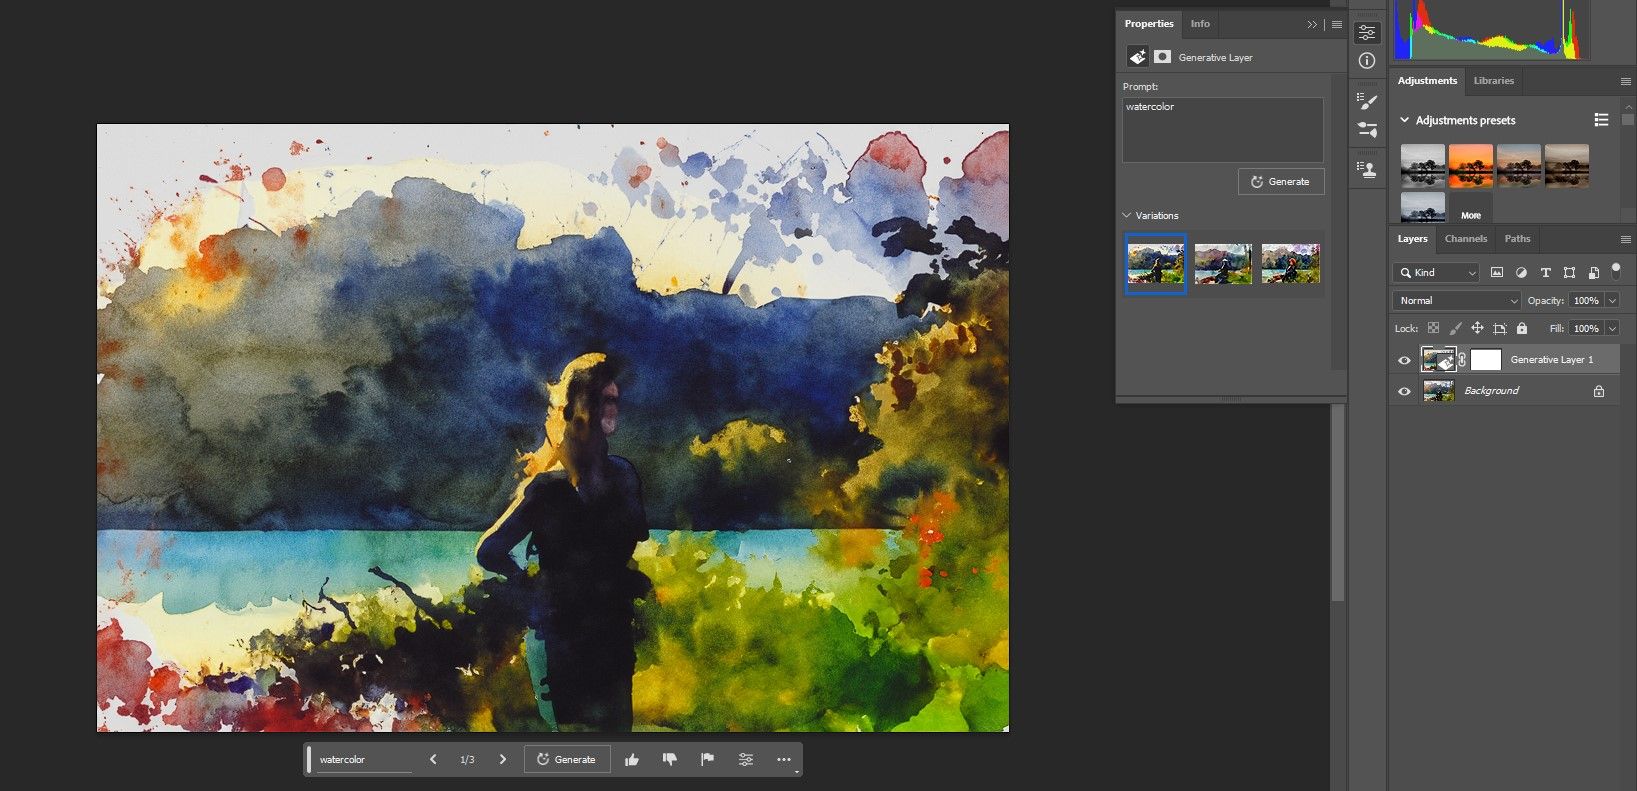
Task: Toggle the layer filtering switch on/off
Action: (x=1615, y=270)
